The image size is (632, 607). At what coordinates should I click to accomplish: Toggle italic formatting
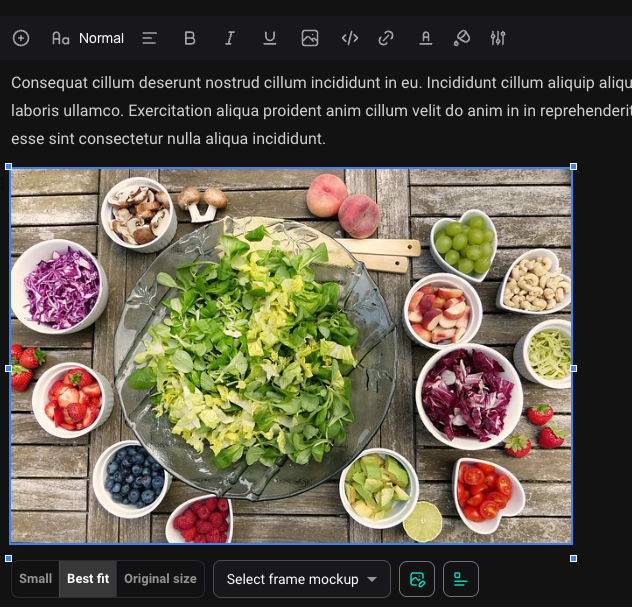click(x=230, y=38)
